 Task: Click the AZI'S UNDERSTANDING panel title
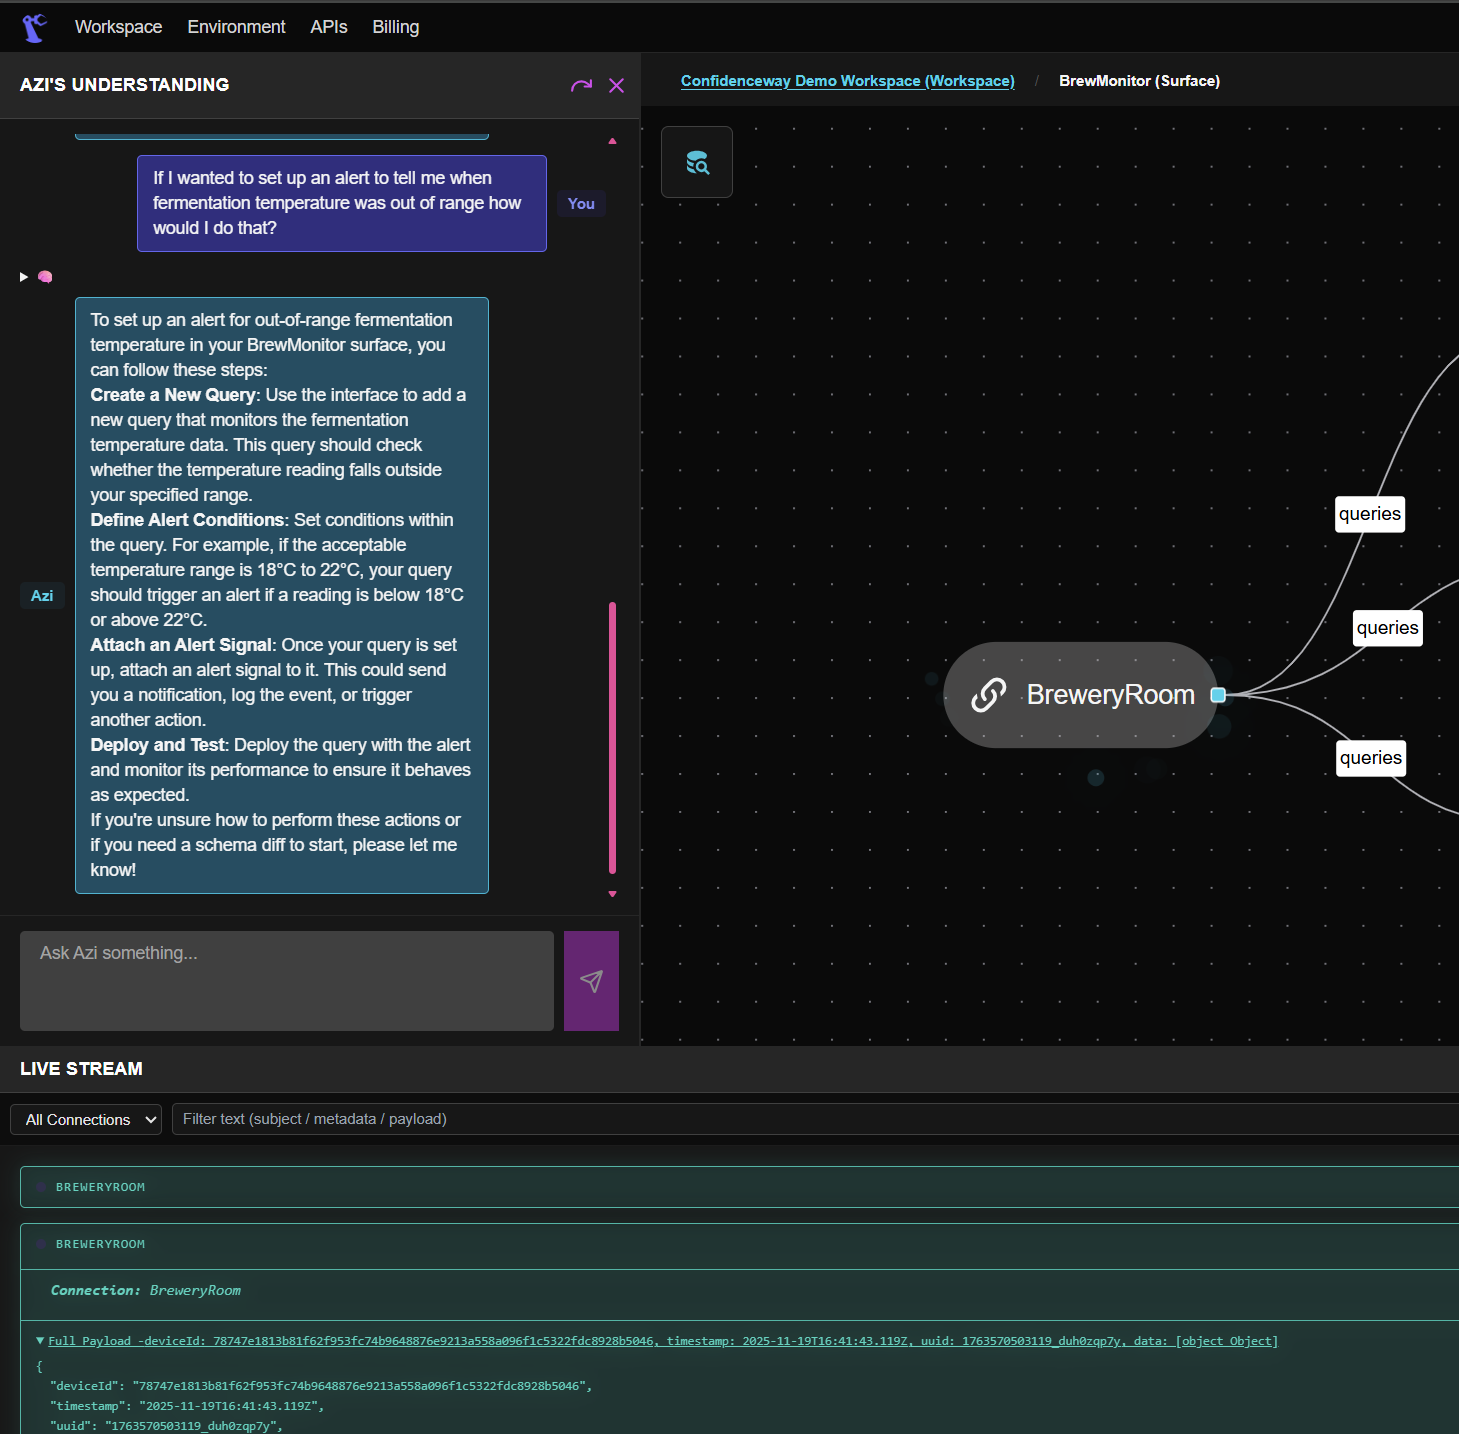[x=125, y=85]
